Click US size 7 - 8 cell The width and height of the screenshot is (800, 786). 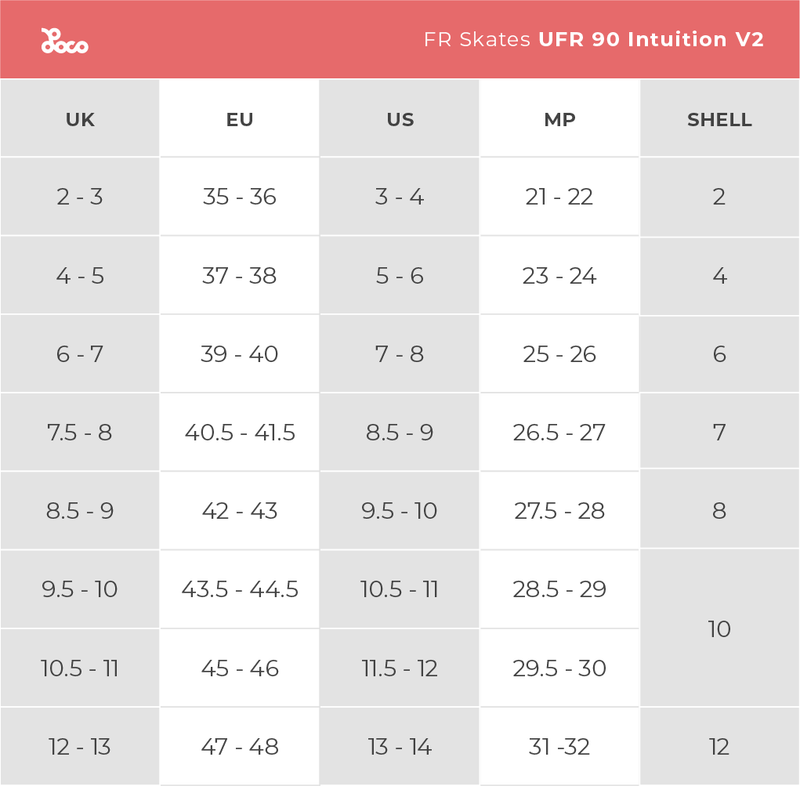tap(400, 354)
